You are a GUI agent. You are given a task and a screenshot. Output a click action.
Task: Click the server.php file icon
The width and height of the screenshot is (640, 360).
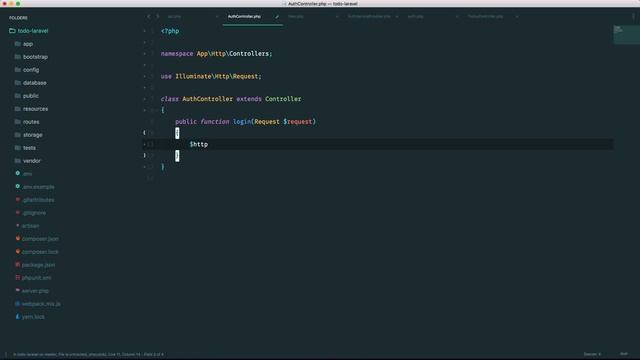pyautogui.click(x=18, y=291)
